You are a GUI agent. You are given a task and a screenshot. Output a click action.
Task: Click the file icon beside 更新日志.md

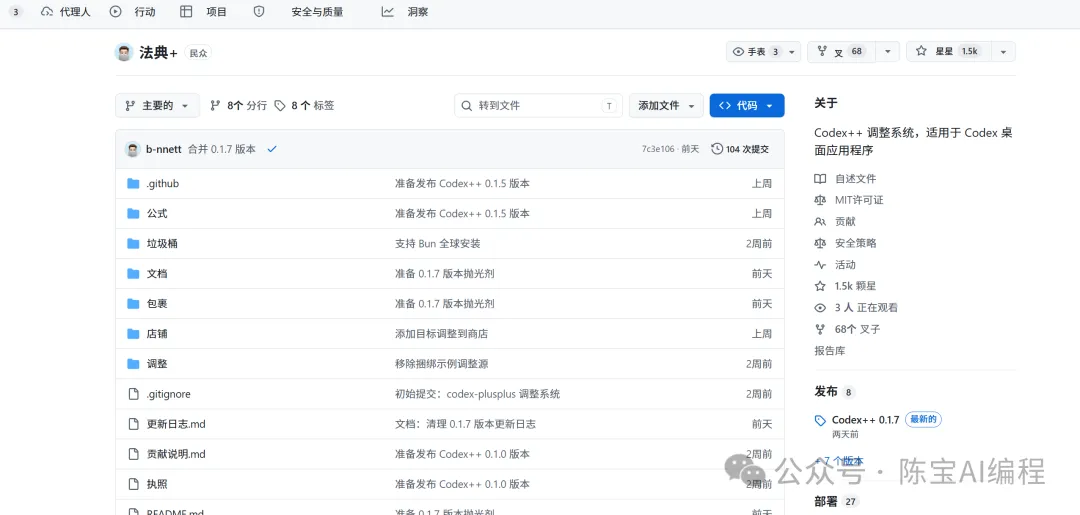click(x=134, y=424)
